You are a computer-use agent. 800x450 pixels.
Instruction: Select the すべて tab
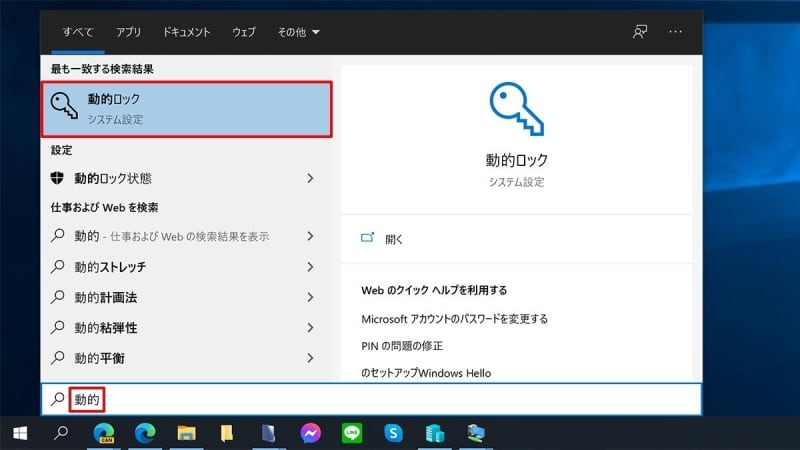[78, 32]
